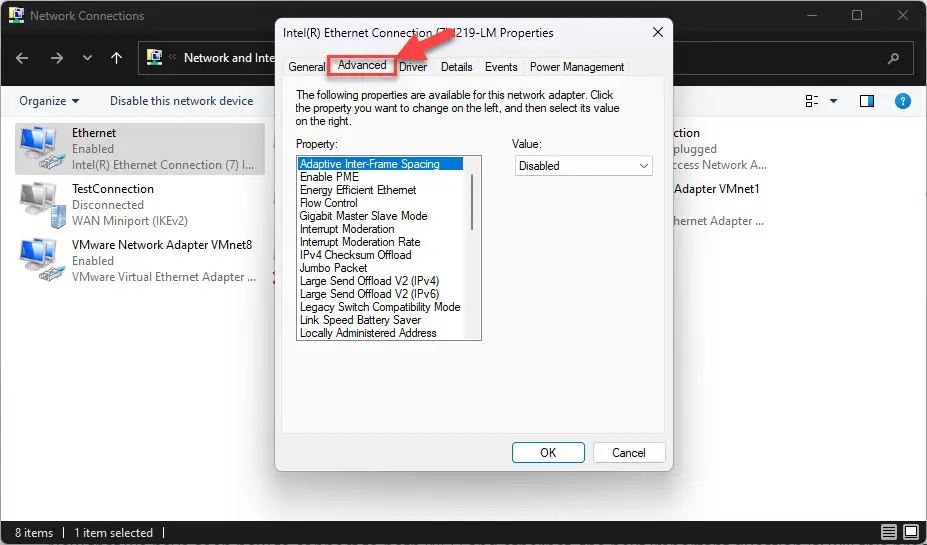Switch to the Details tab
The width and height of the screenshot is (927, 545).
pos(456,67)
